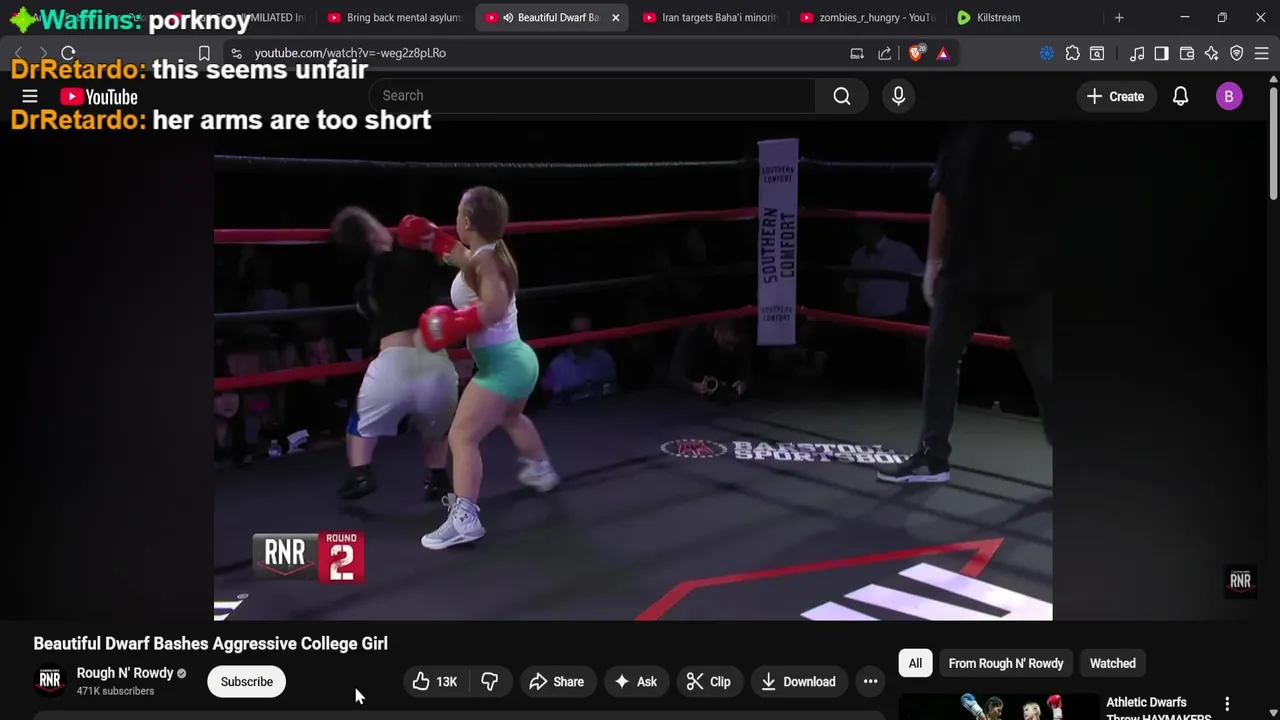The image size is (1280, 720).
Task: Open more actions ellipsis under video
Action: click(871, 682)
